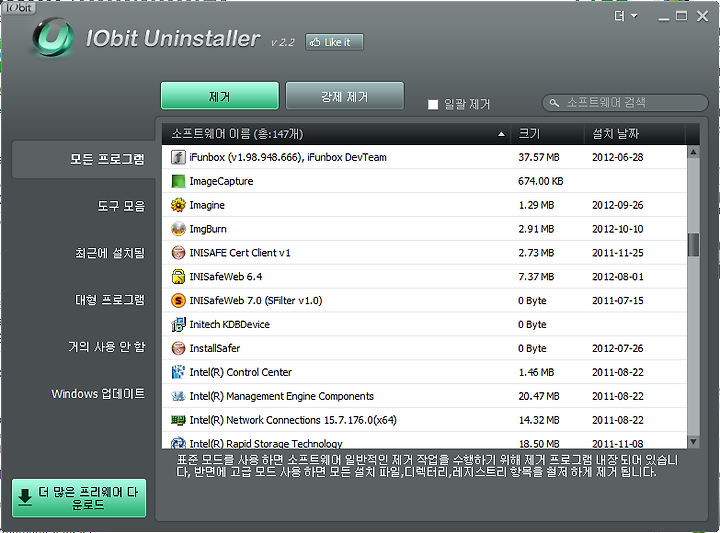Click the ImageCapture green icon
The width and height of the screenshot is (720, 533).
click(x=178, y=181)
